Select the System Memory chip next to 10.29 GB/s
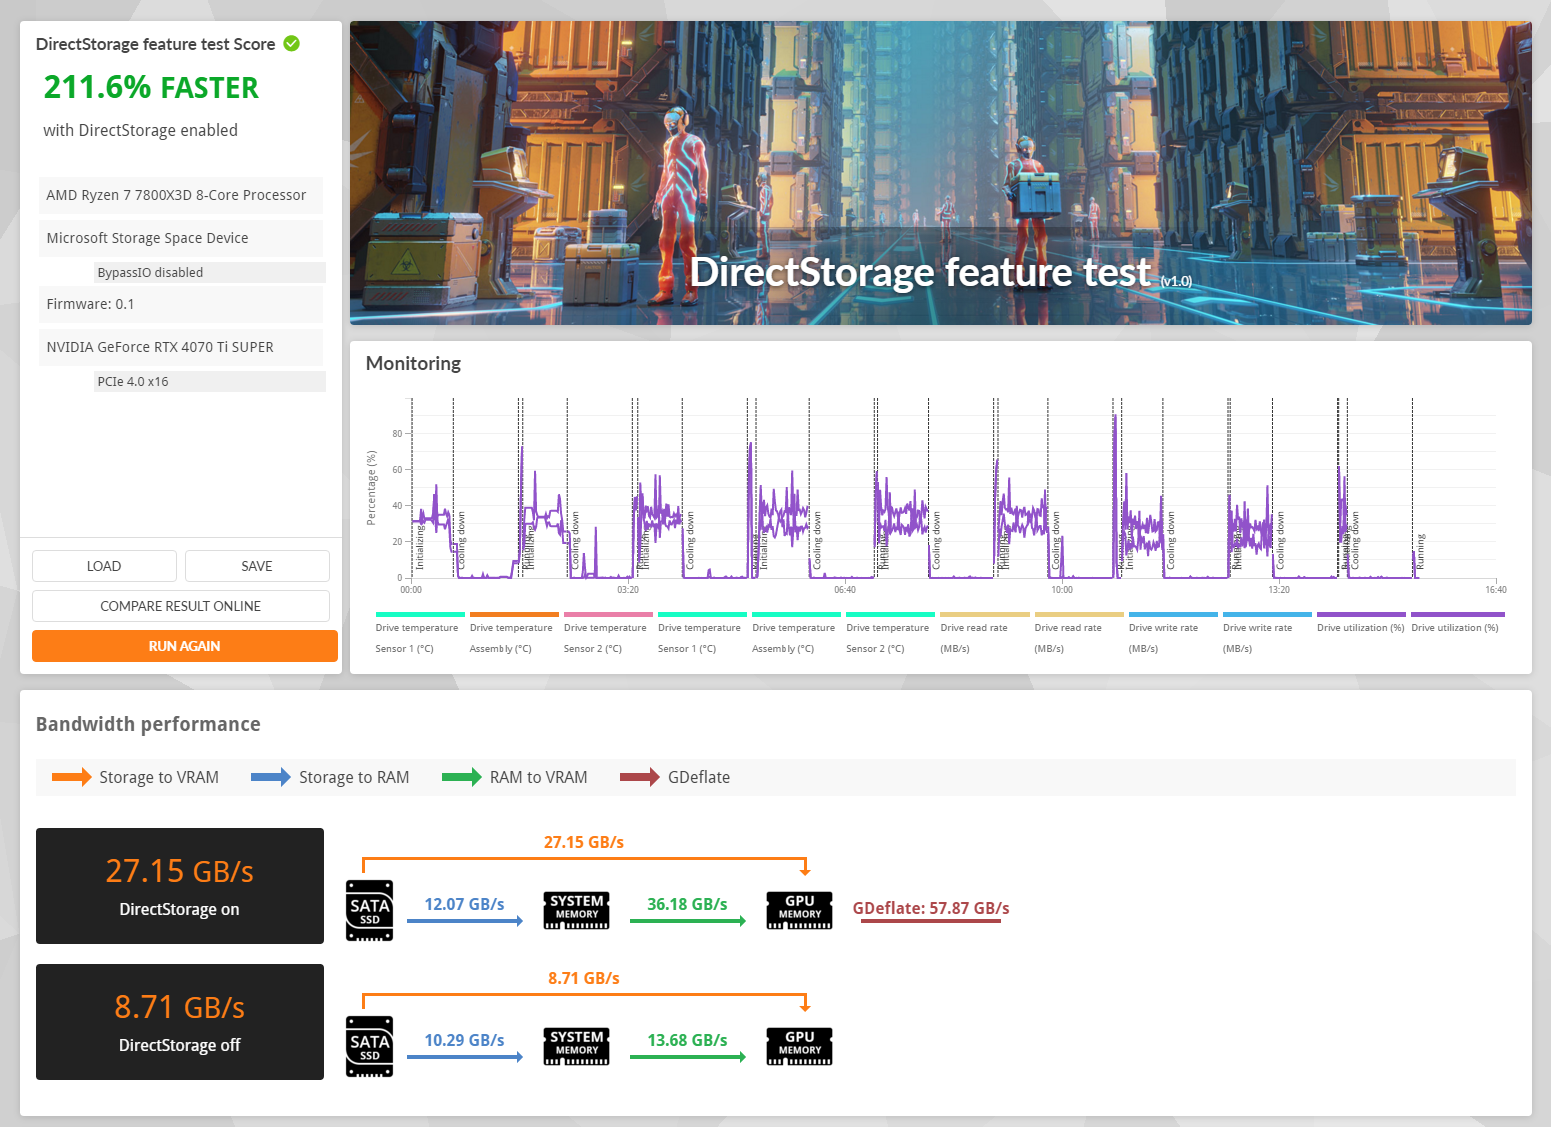Screen dimensions: 1551x1127 [x=576, y=1046]
